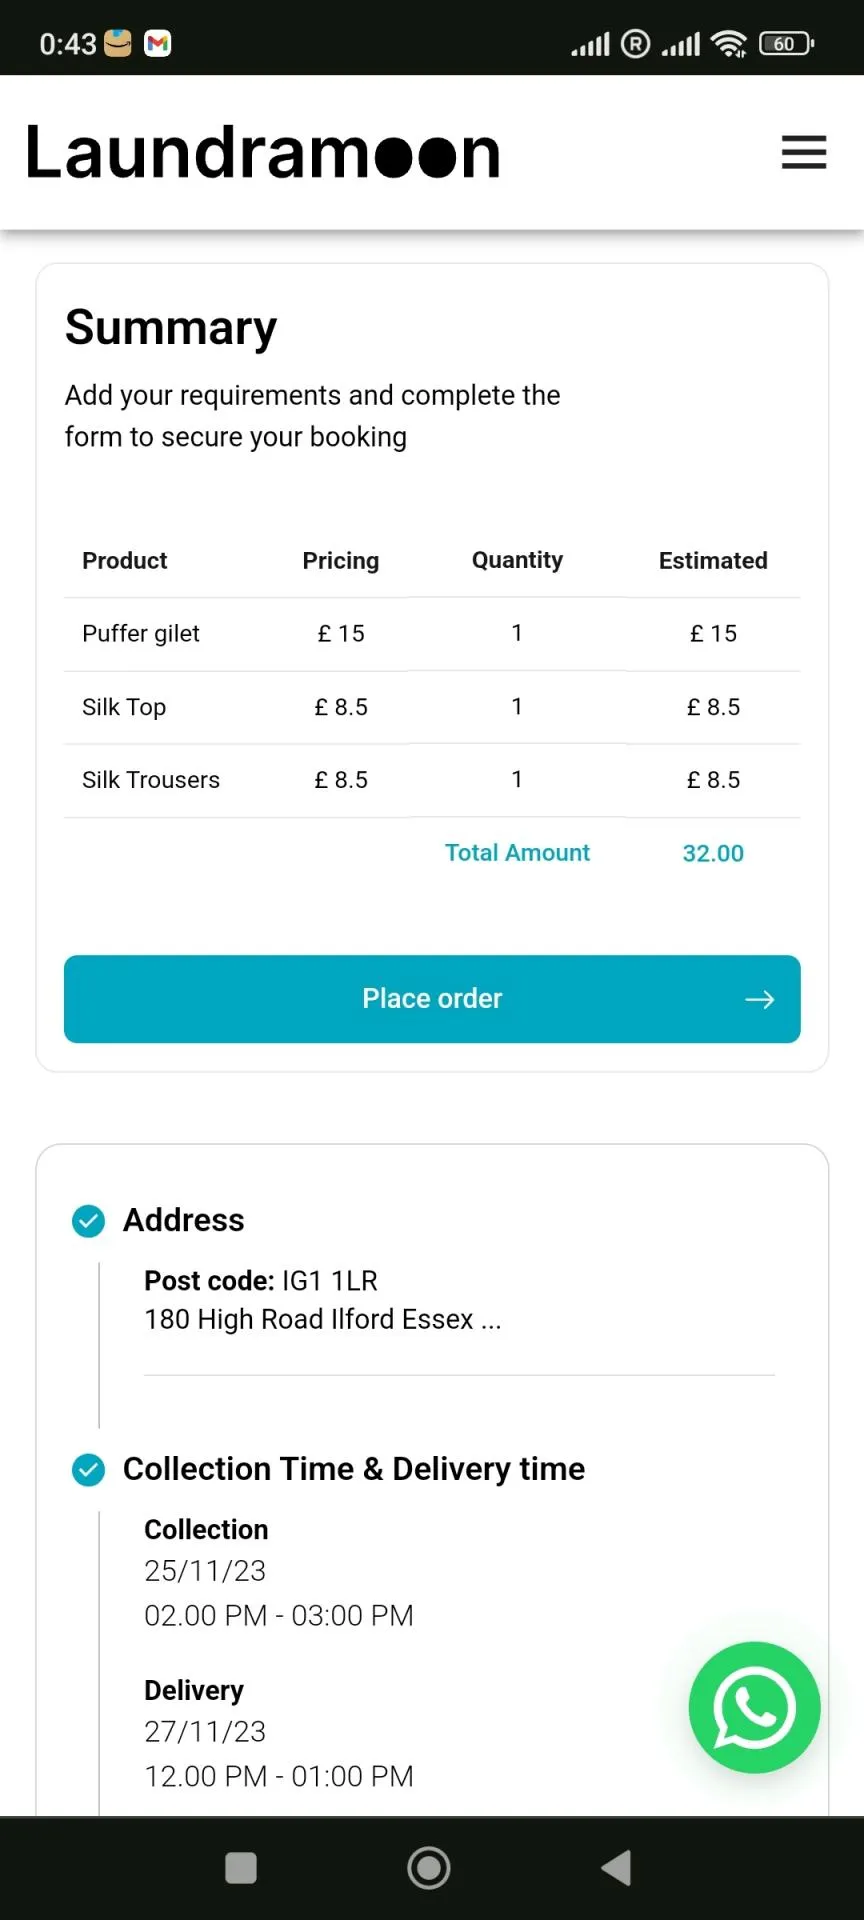Tap the battery status icon
Screen dimensions: 864x1920
tap(786, 44)
